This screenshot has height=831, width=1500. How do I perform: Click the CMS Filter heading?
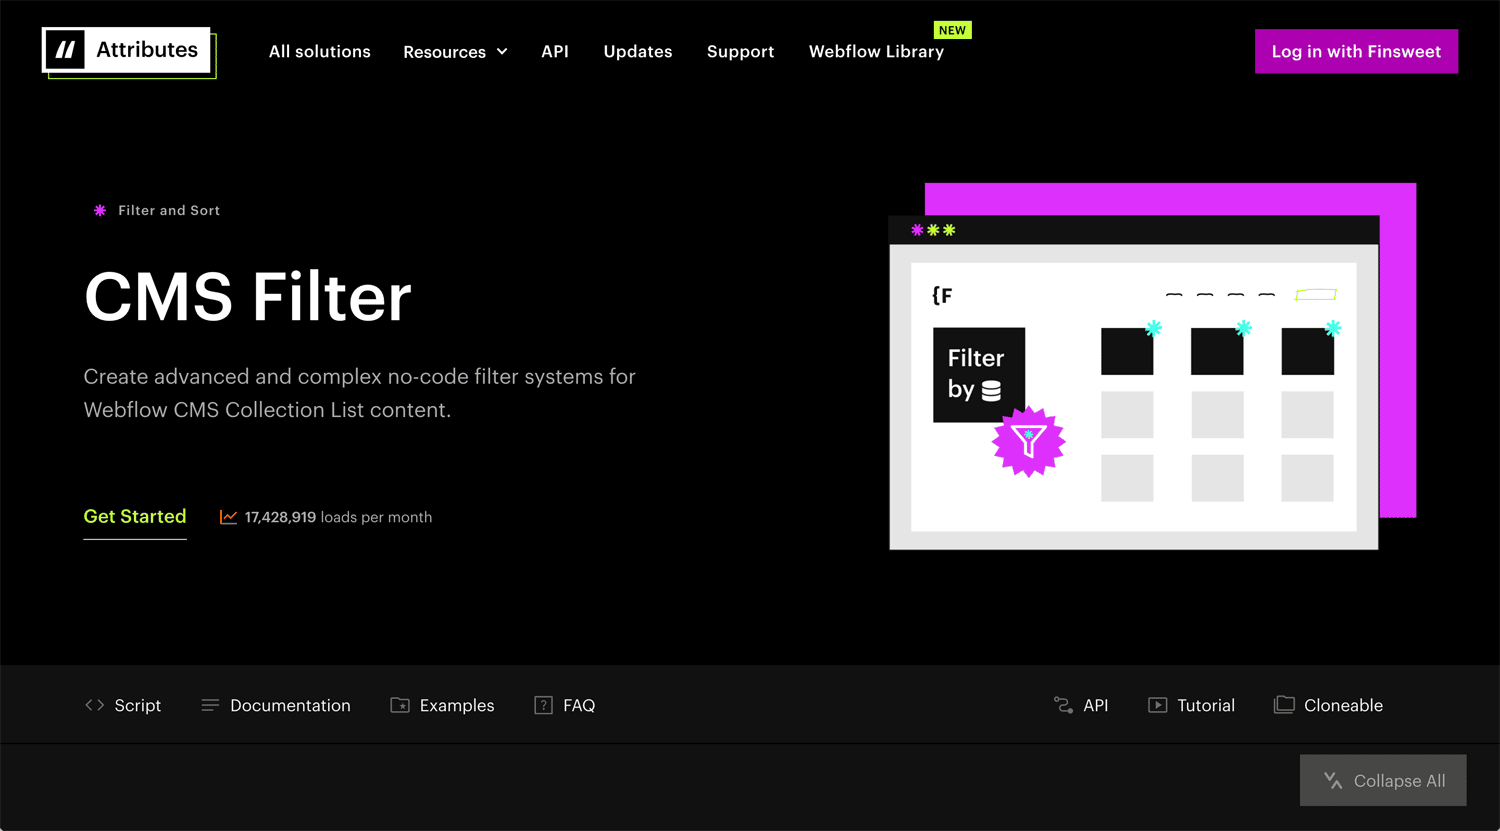coord(248,297)
